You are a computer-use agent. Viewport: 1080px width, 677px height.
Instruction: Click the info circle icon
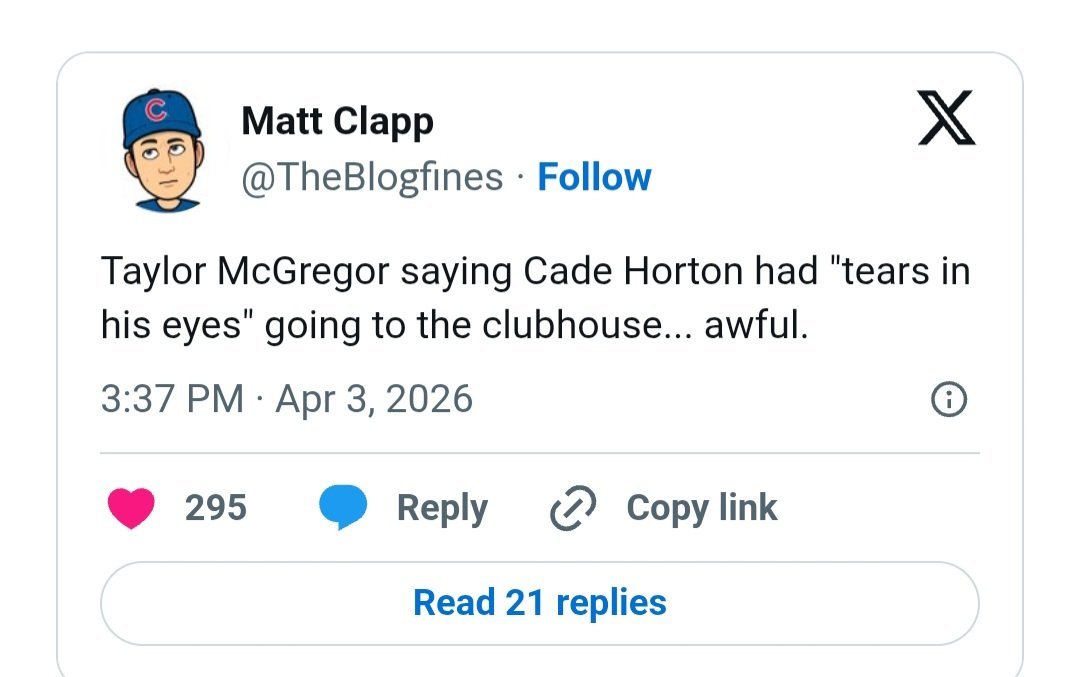click(x=949, y=400)
